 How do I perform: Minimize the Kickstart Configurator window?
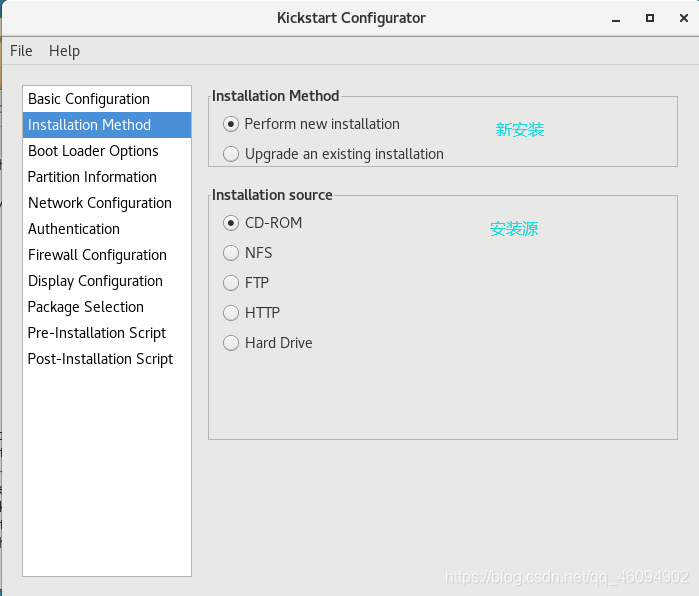616,19
